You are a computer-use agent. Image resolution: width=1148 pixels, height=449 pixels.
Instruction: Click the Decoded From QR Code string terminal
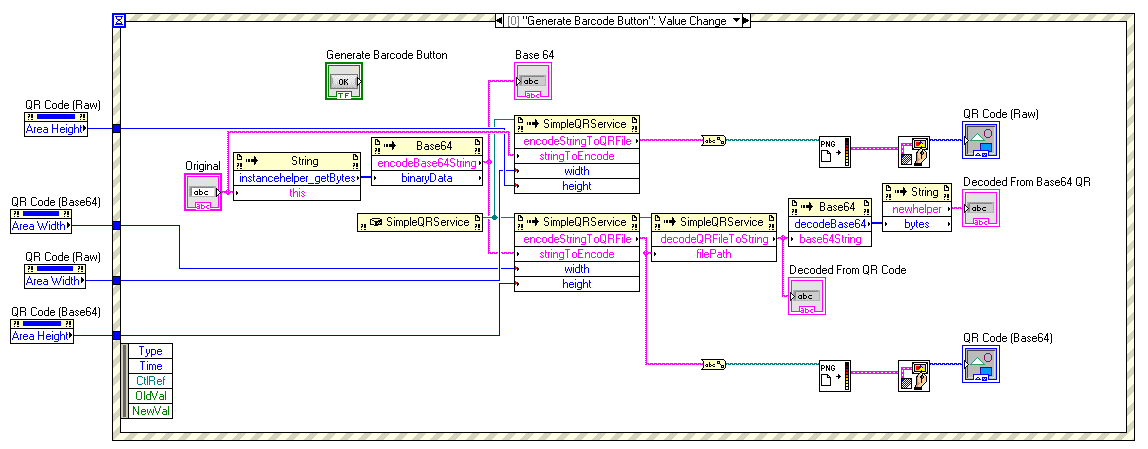[x=806, y=297]
